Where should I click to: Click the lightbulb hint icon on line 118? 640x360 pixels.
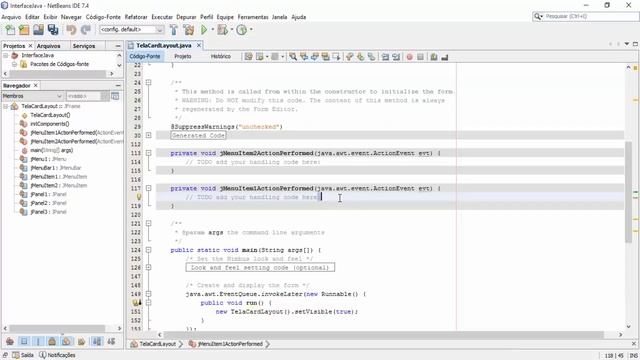click(139, 197)
